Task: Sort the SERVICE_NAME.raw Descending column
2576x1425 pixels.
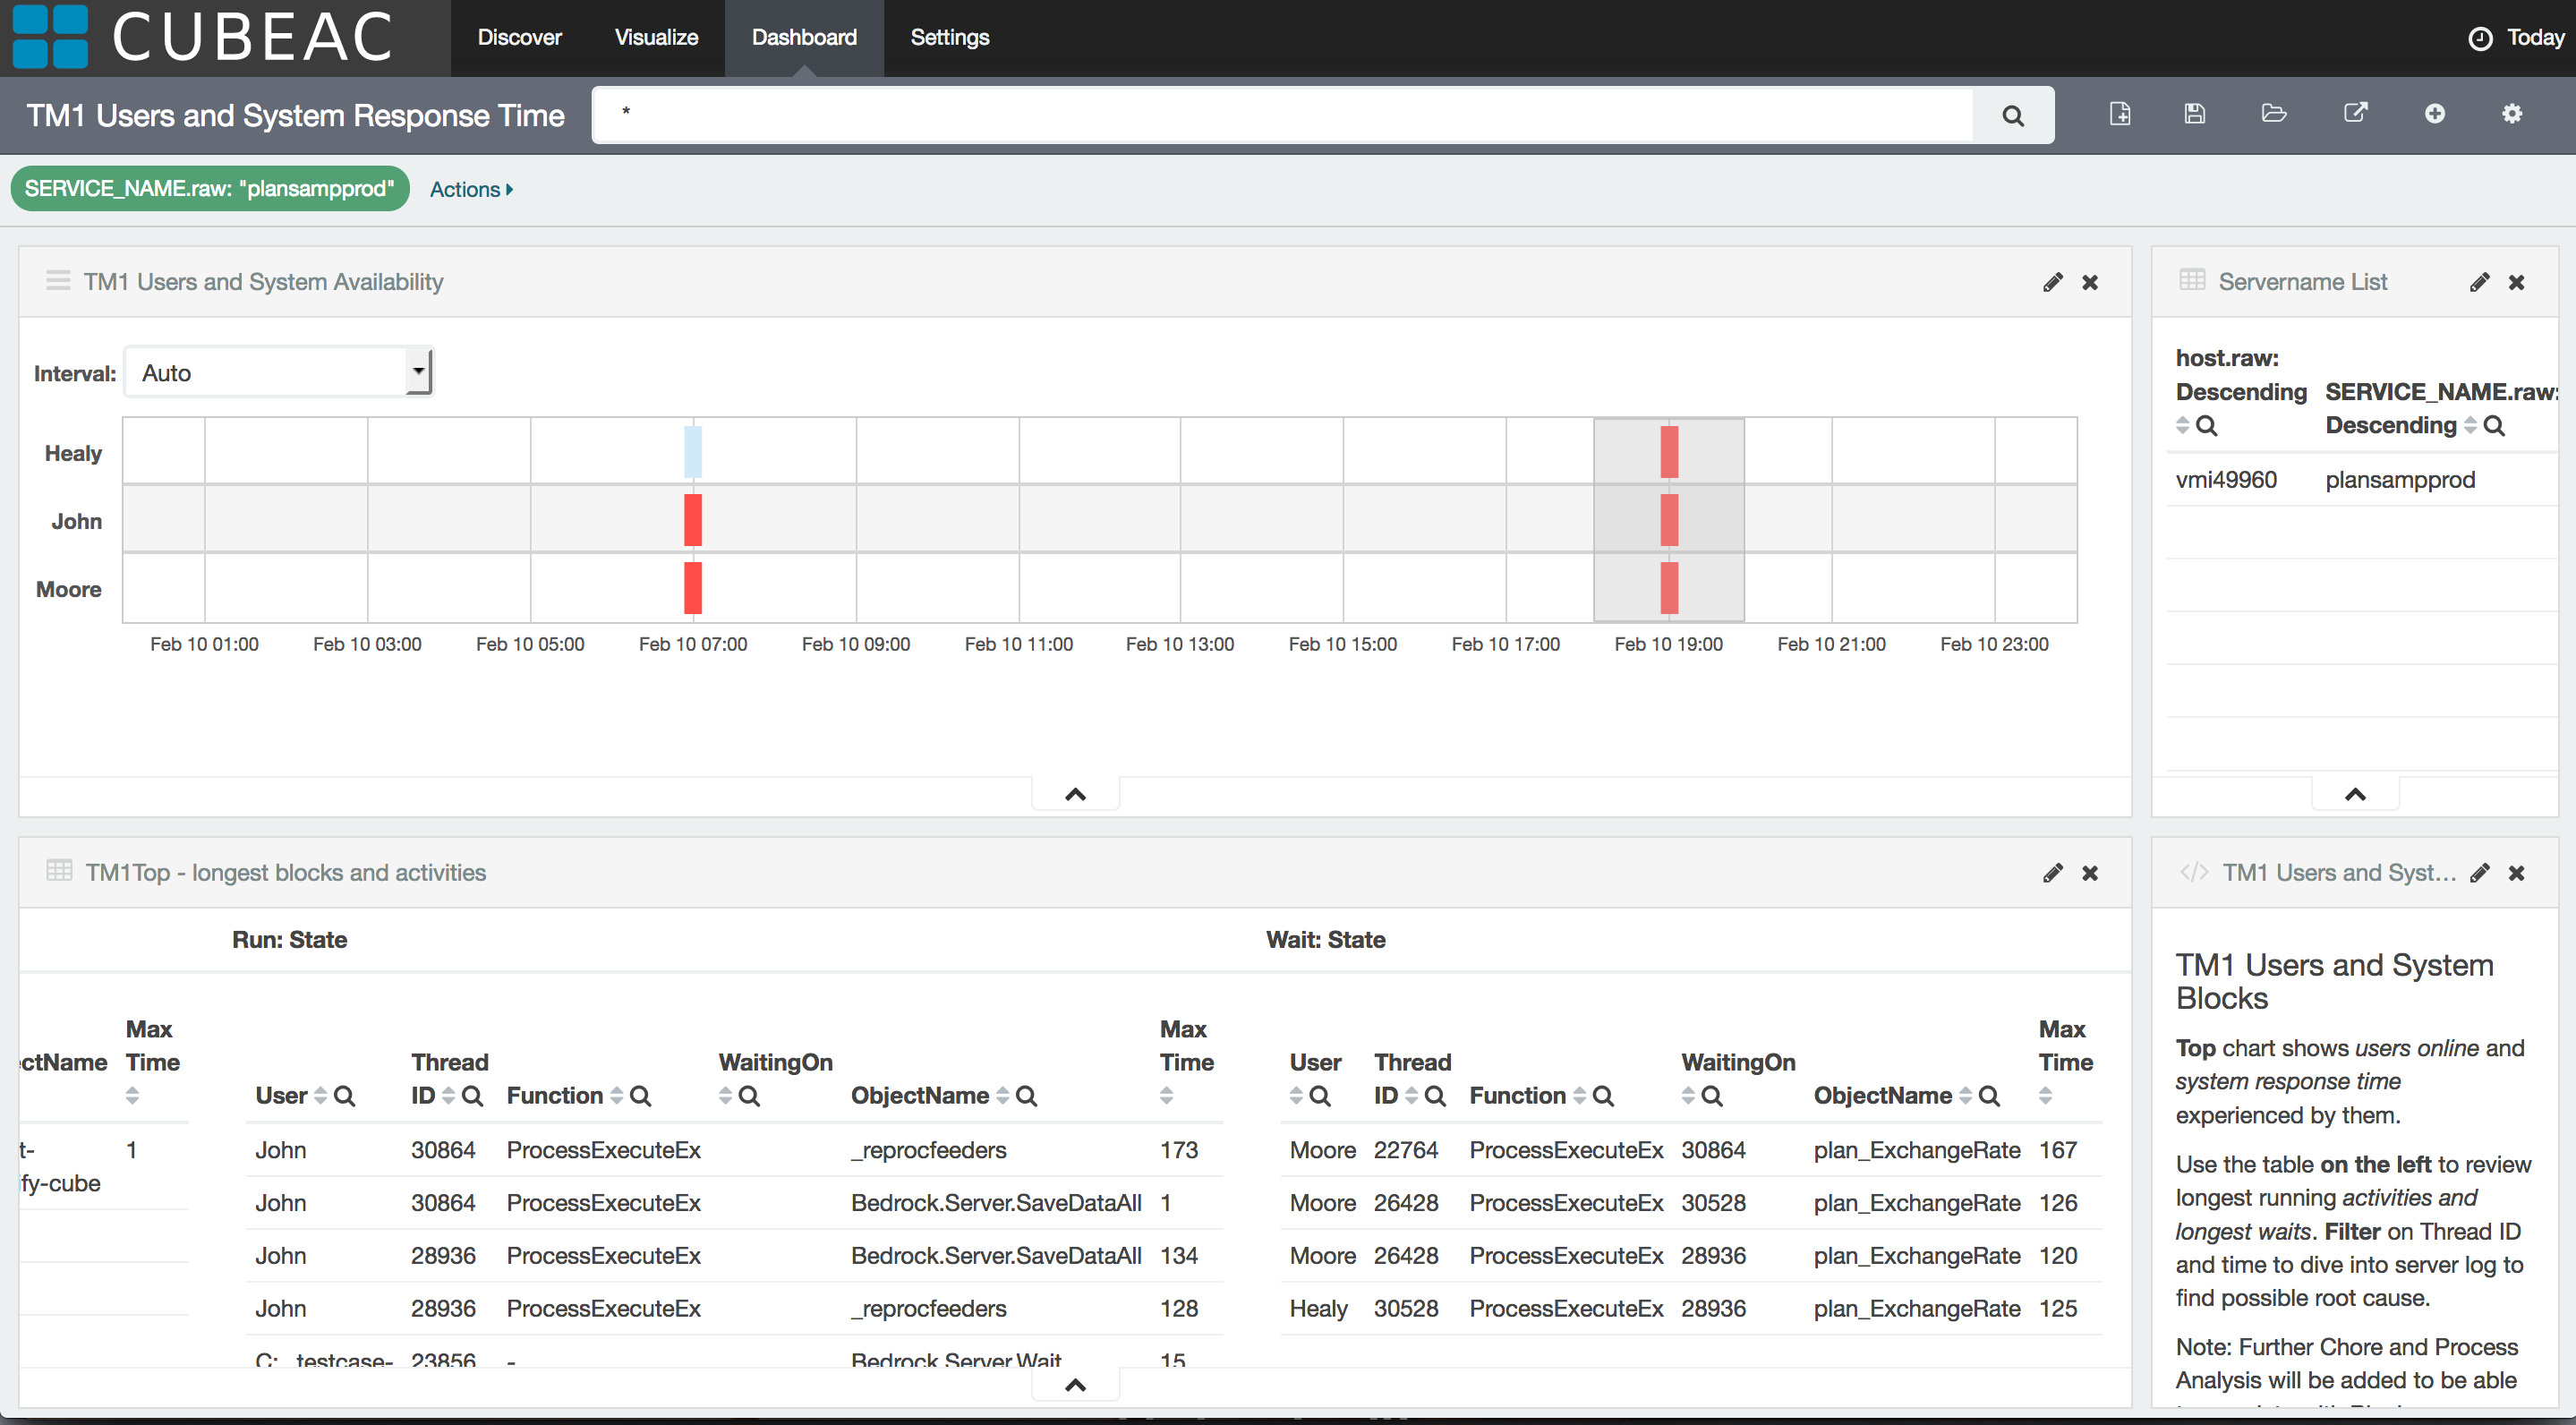Action: (2470, 426)
